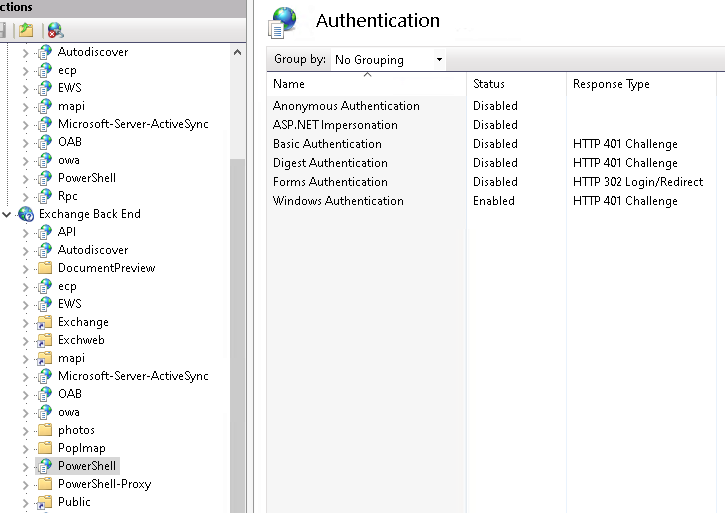Screen dimensions: 725x513
Task: Click Disabled status of Basic Authentication
Action: (x=495, y=144)
